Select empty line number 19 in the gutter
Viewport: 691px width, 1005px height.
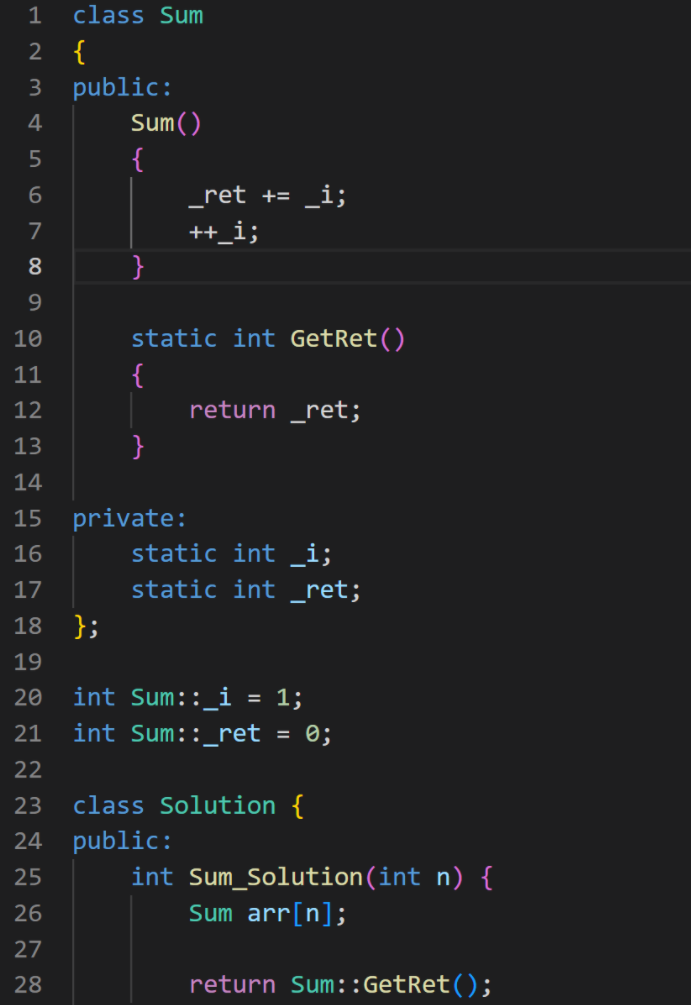(x=28, y=662)
